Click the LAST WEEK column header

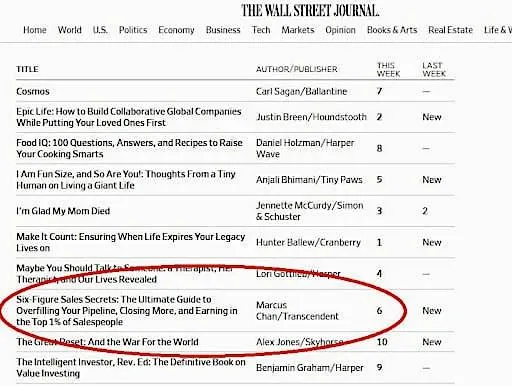coord(434,69)
